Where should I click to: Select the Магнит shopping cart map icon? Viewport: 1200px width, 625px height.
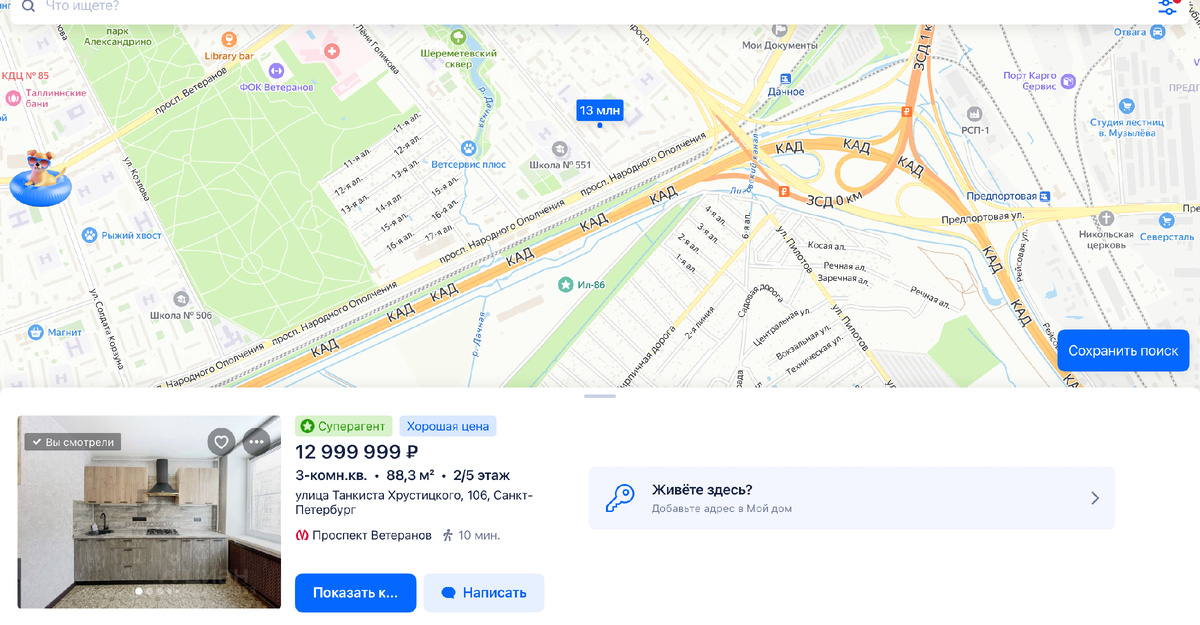click(36, 331)
